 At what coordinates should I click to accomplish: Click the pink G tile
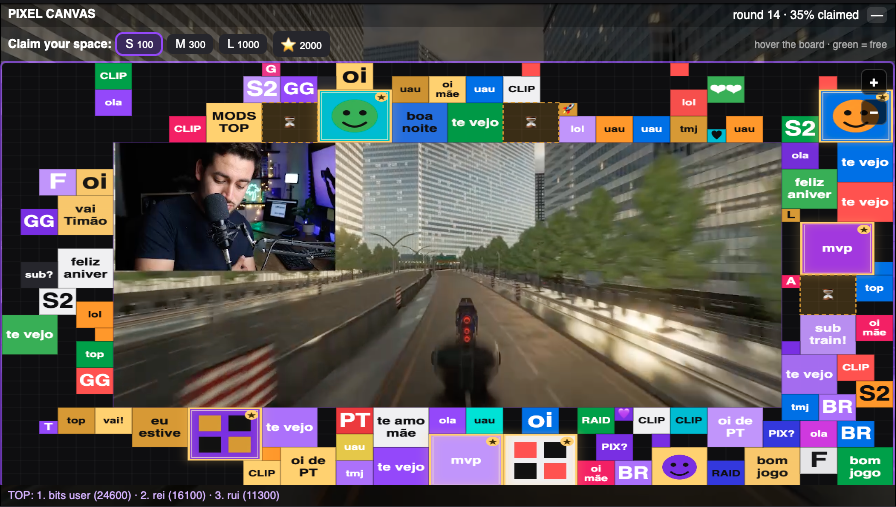(x=271, y=69)
